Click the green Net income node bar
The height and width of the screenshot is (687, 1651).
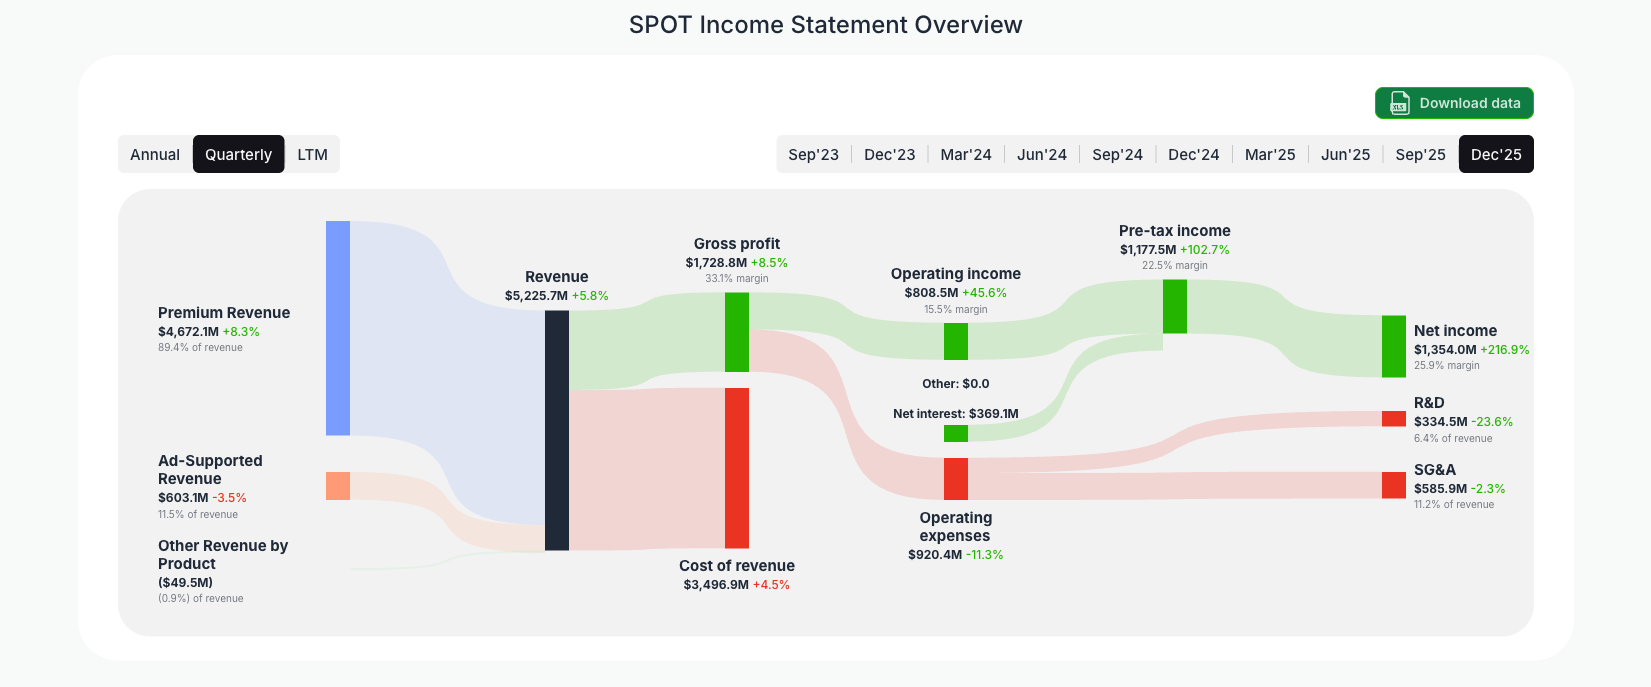pos(1393,347)
